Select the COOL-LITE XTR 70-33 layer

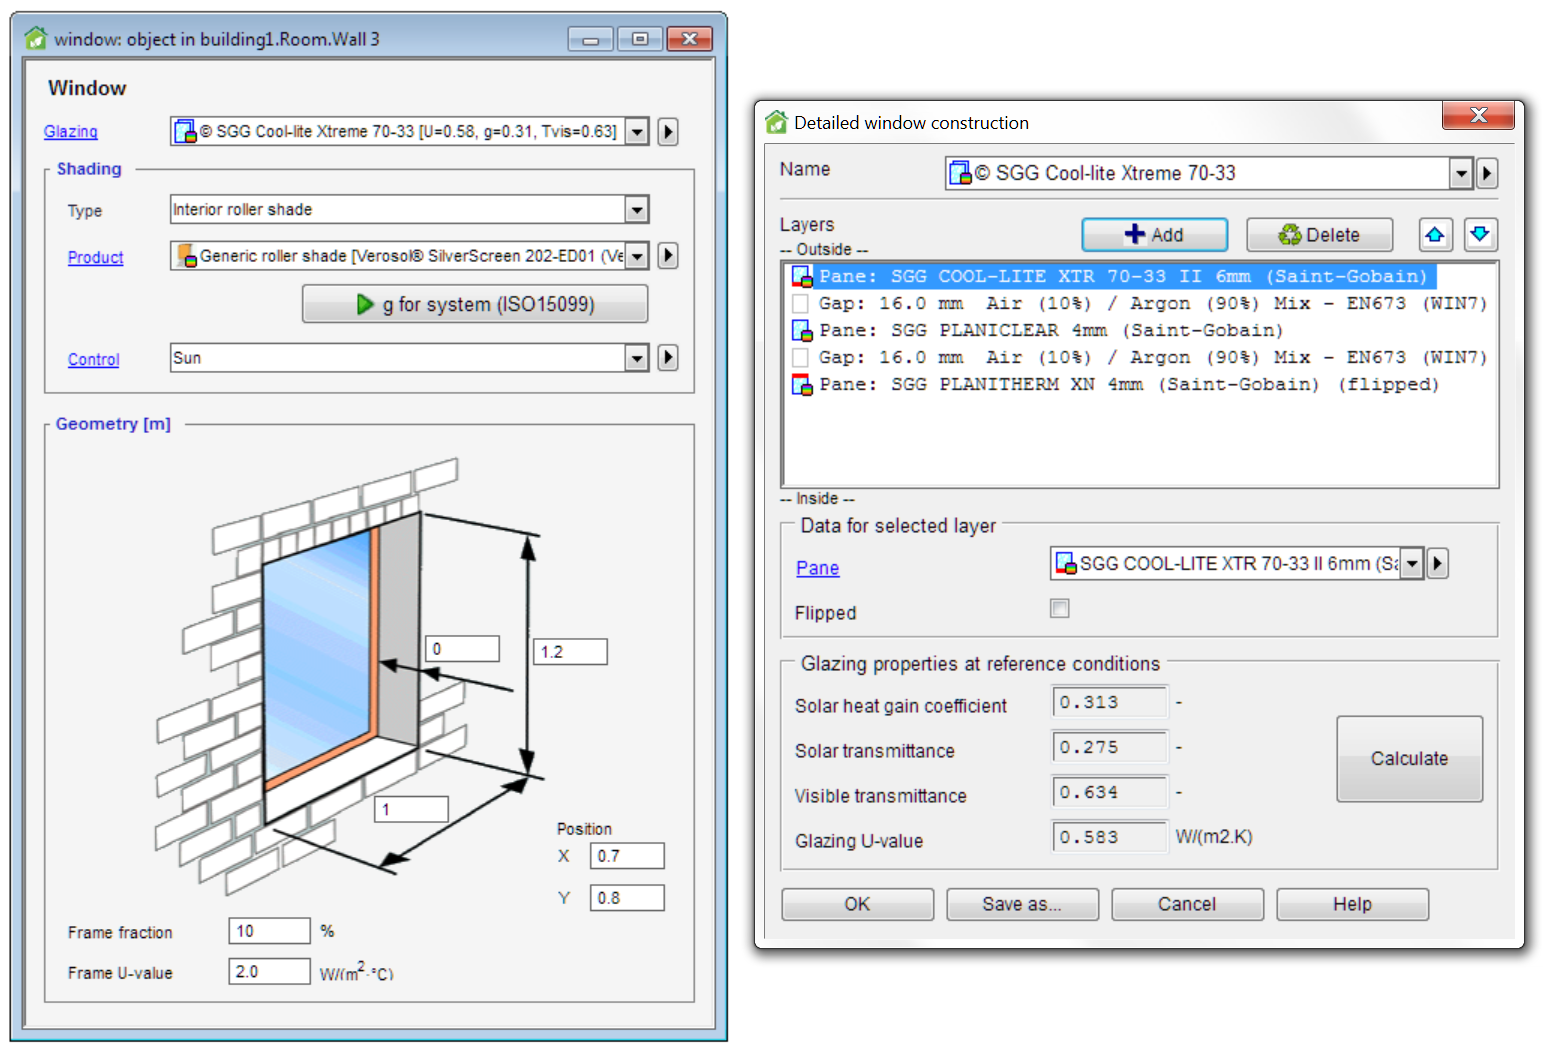coord(1122,277)
